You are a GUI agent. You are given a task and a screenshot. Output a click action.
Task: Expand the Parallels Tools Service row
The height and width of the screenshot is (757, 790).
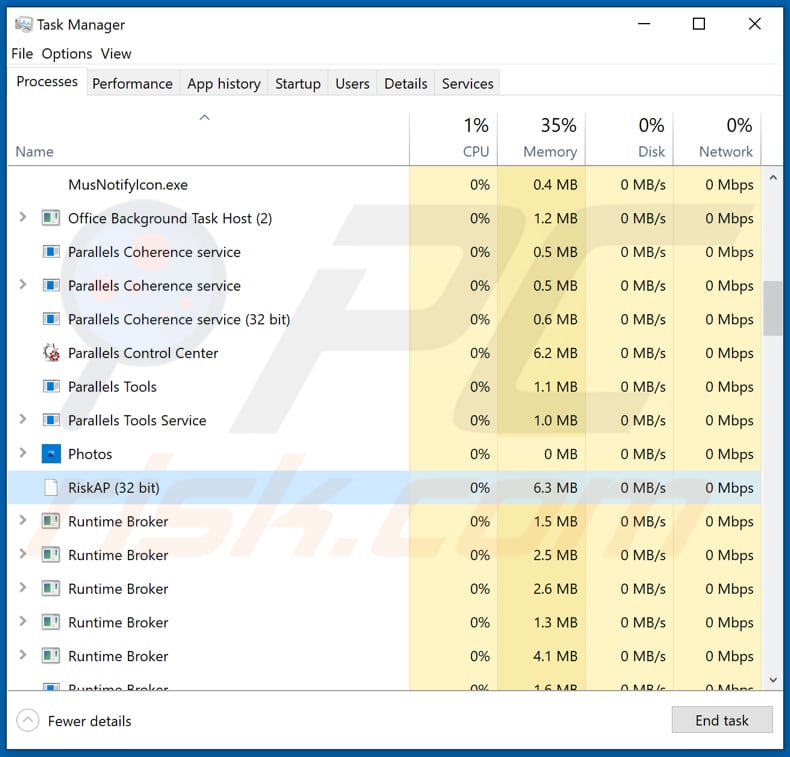23,419
